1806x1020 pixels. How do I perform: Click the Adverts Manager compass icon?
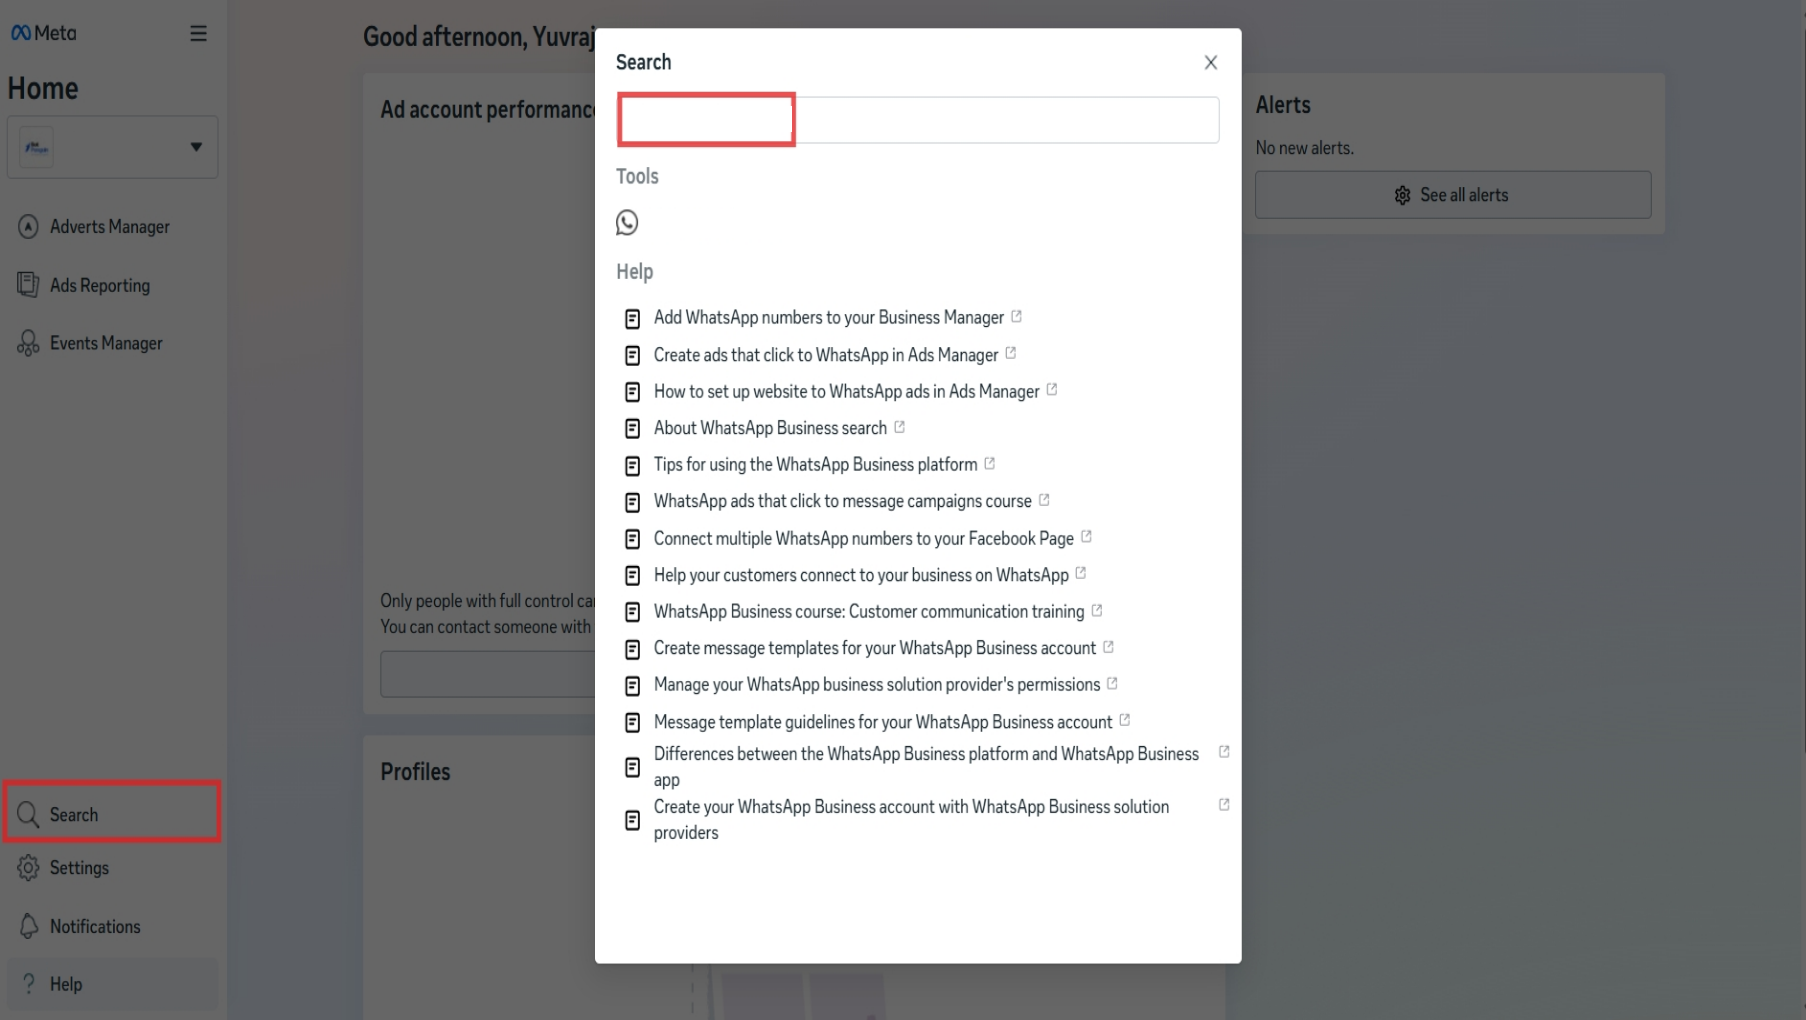pyautogui.click(x=28, y=227)
